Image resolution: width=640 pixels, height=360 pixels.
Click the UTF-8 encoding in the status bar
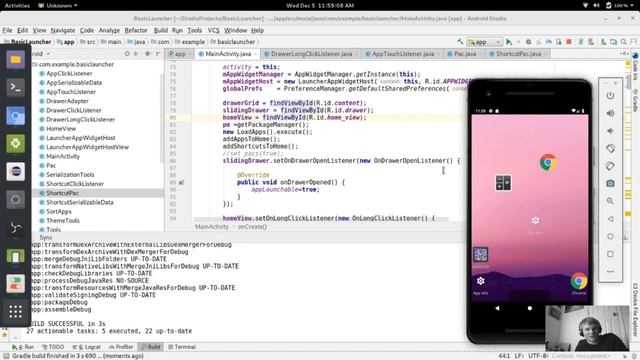537,356
